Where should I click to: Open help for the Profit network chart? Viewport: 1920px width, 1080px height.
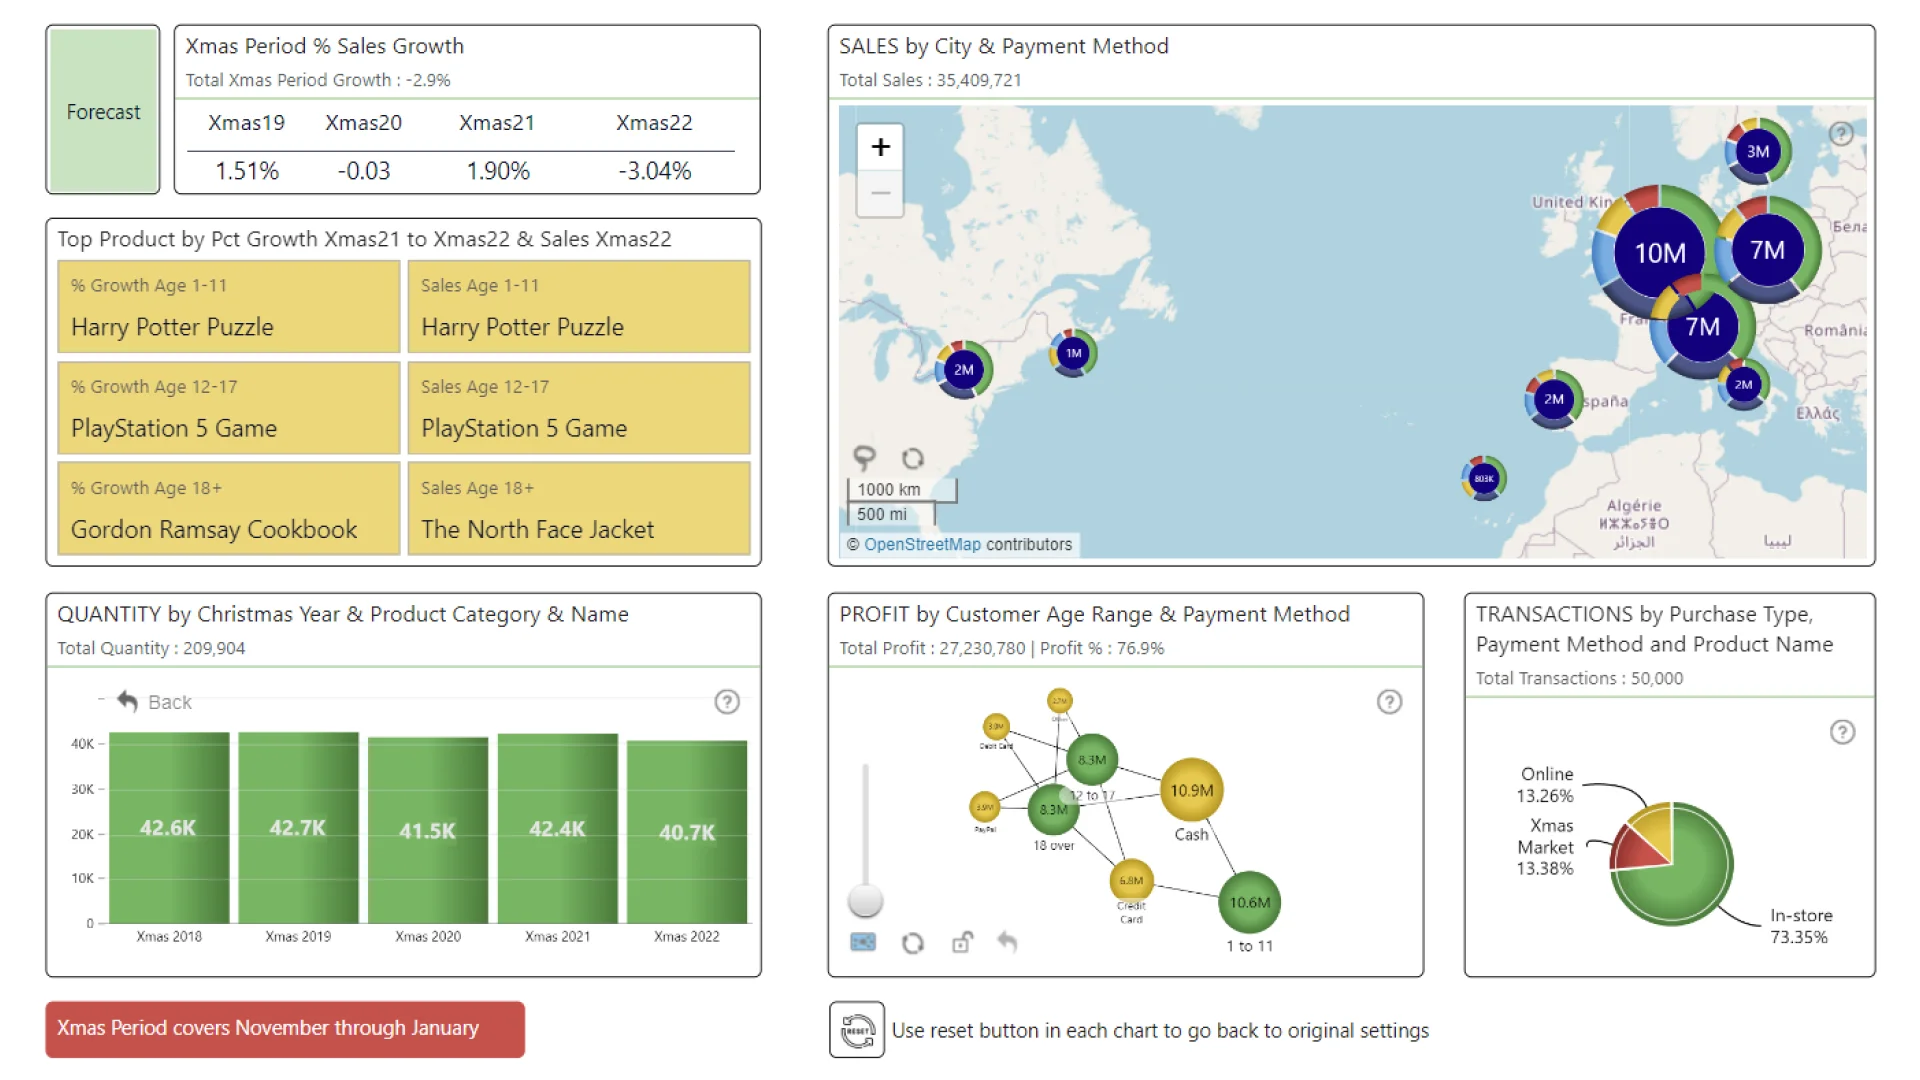tap(1389, 702)
